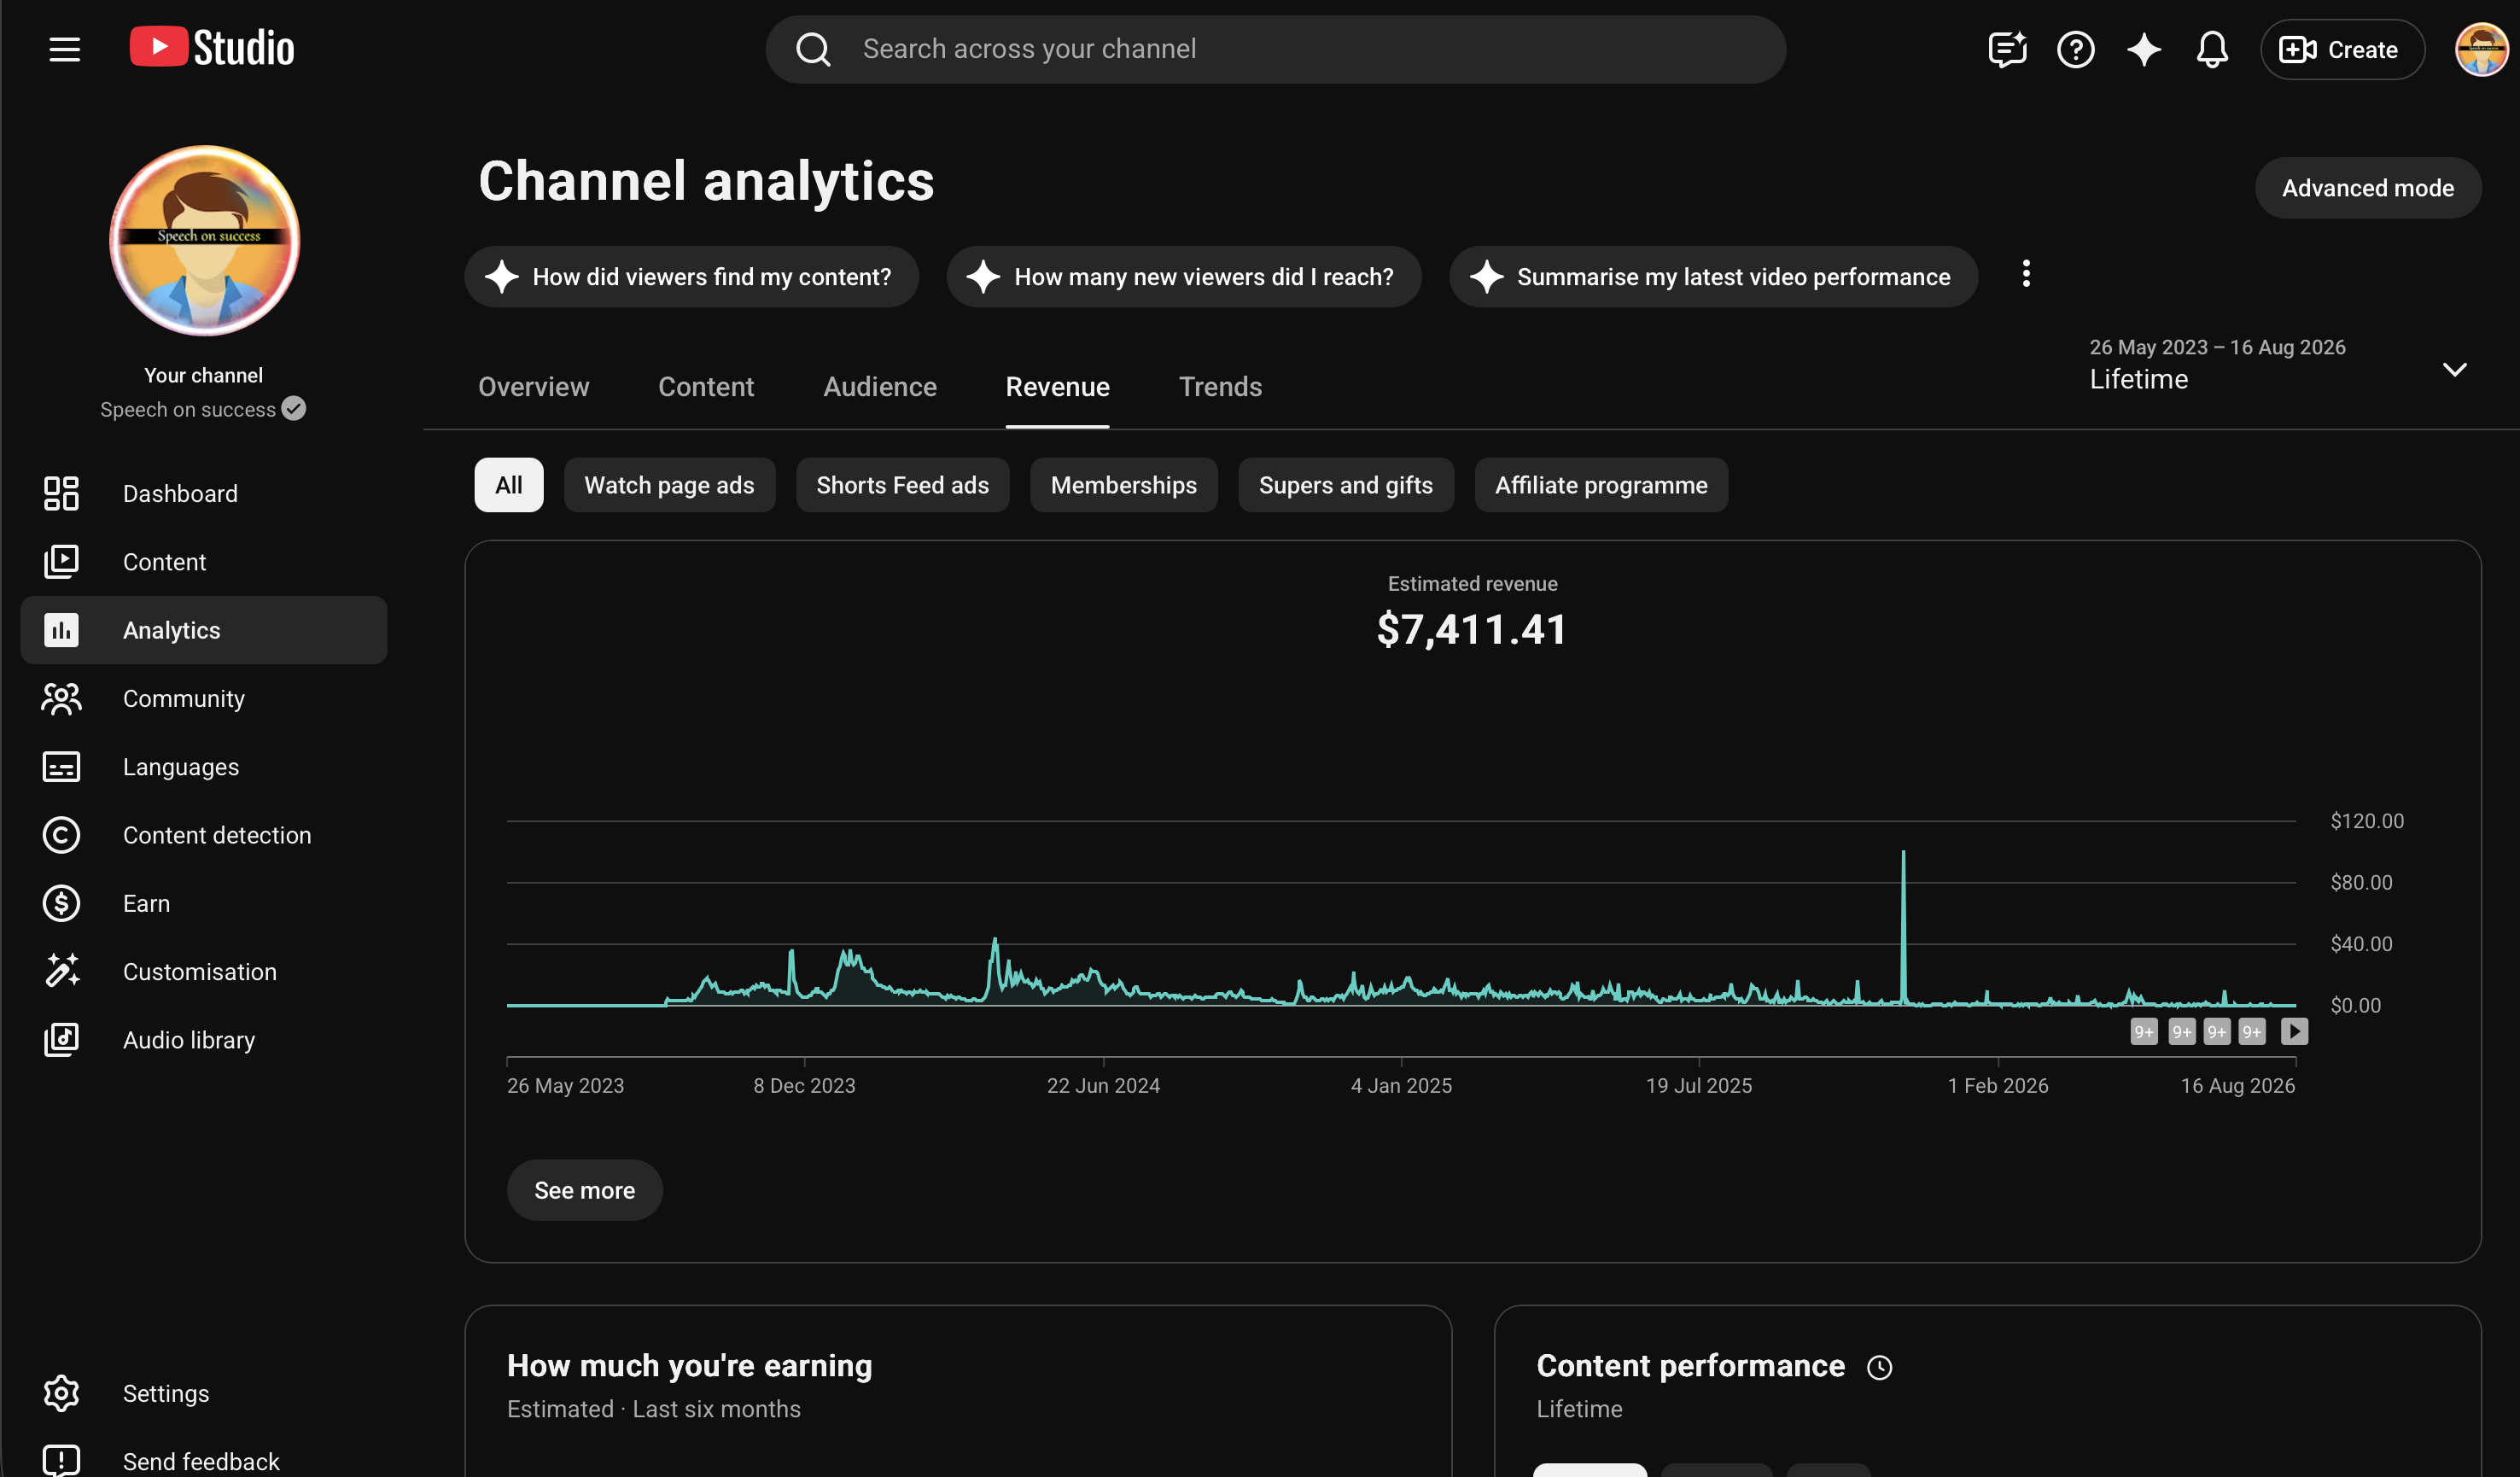The height and width of the screenshot is (1477, 2520).
Task: Click the Advanced mode button
Action: pos(2367,188)
